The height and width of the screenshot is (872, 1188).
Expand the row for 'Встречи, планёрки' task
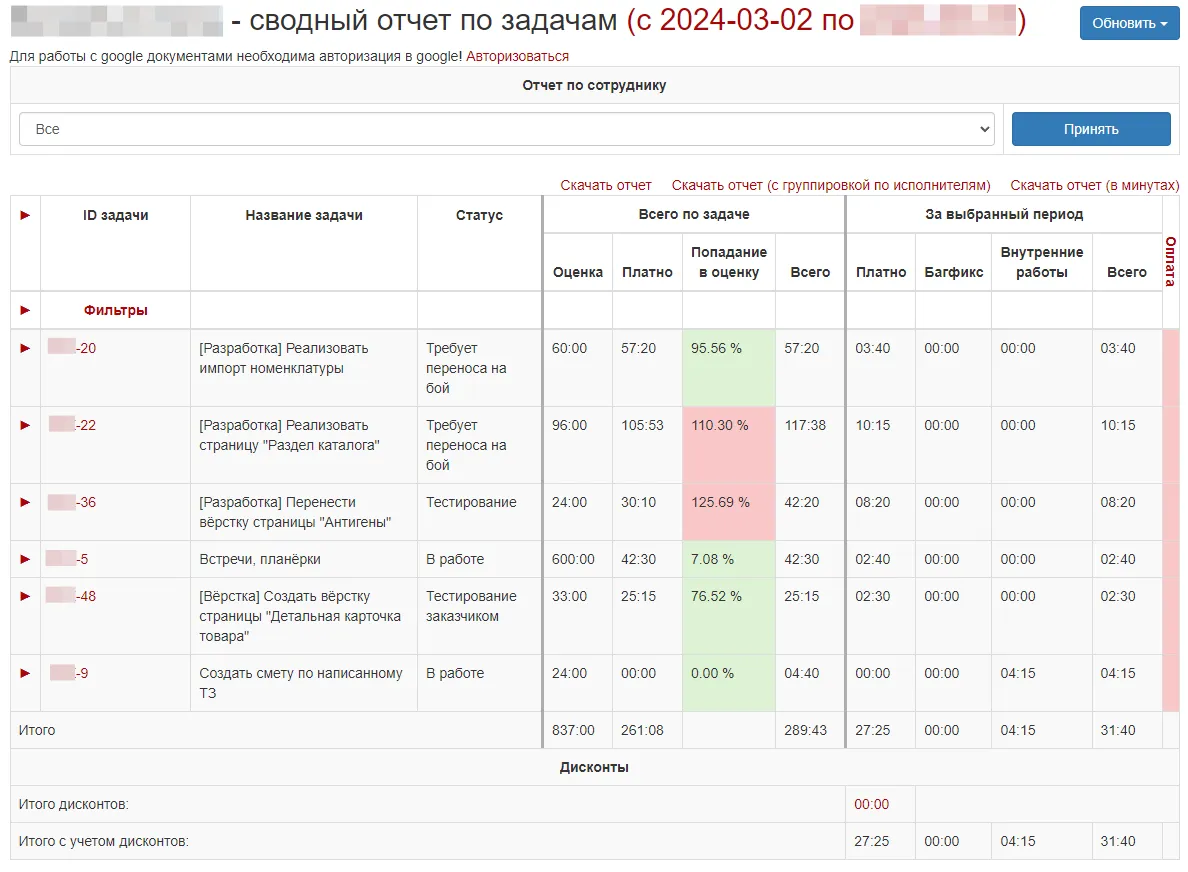click(24, 560)
